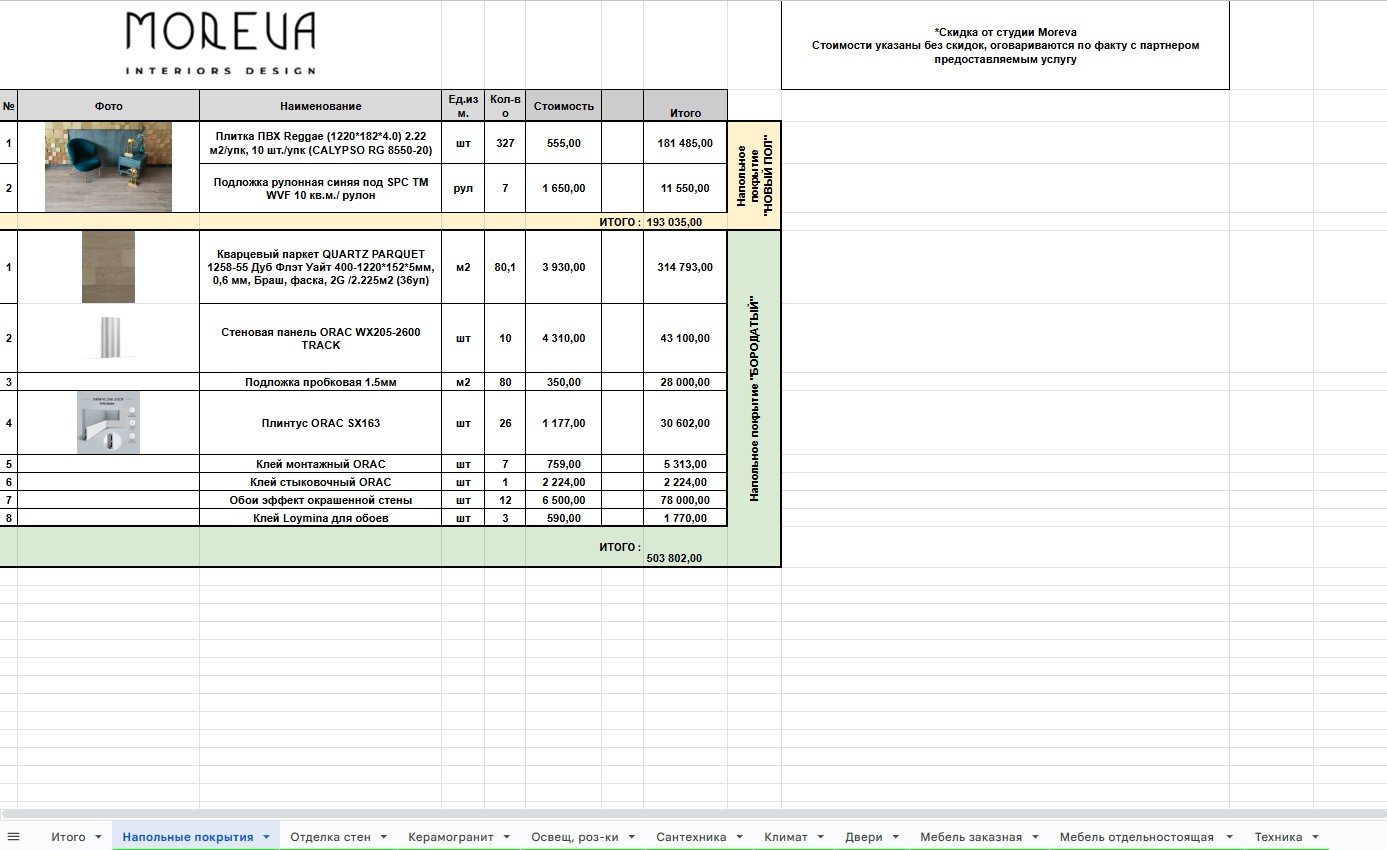The image size is (1387, 850).
Task: Select the ORAC wall panel photo
Action: coord(108,338)
